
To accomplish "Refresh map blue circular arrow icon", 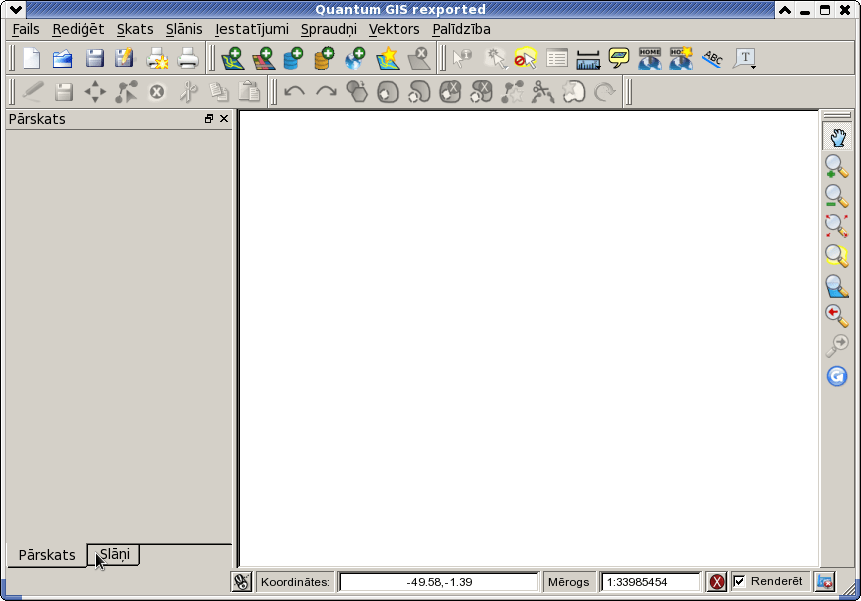I will tap(837, 376).
